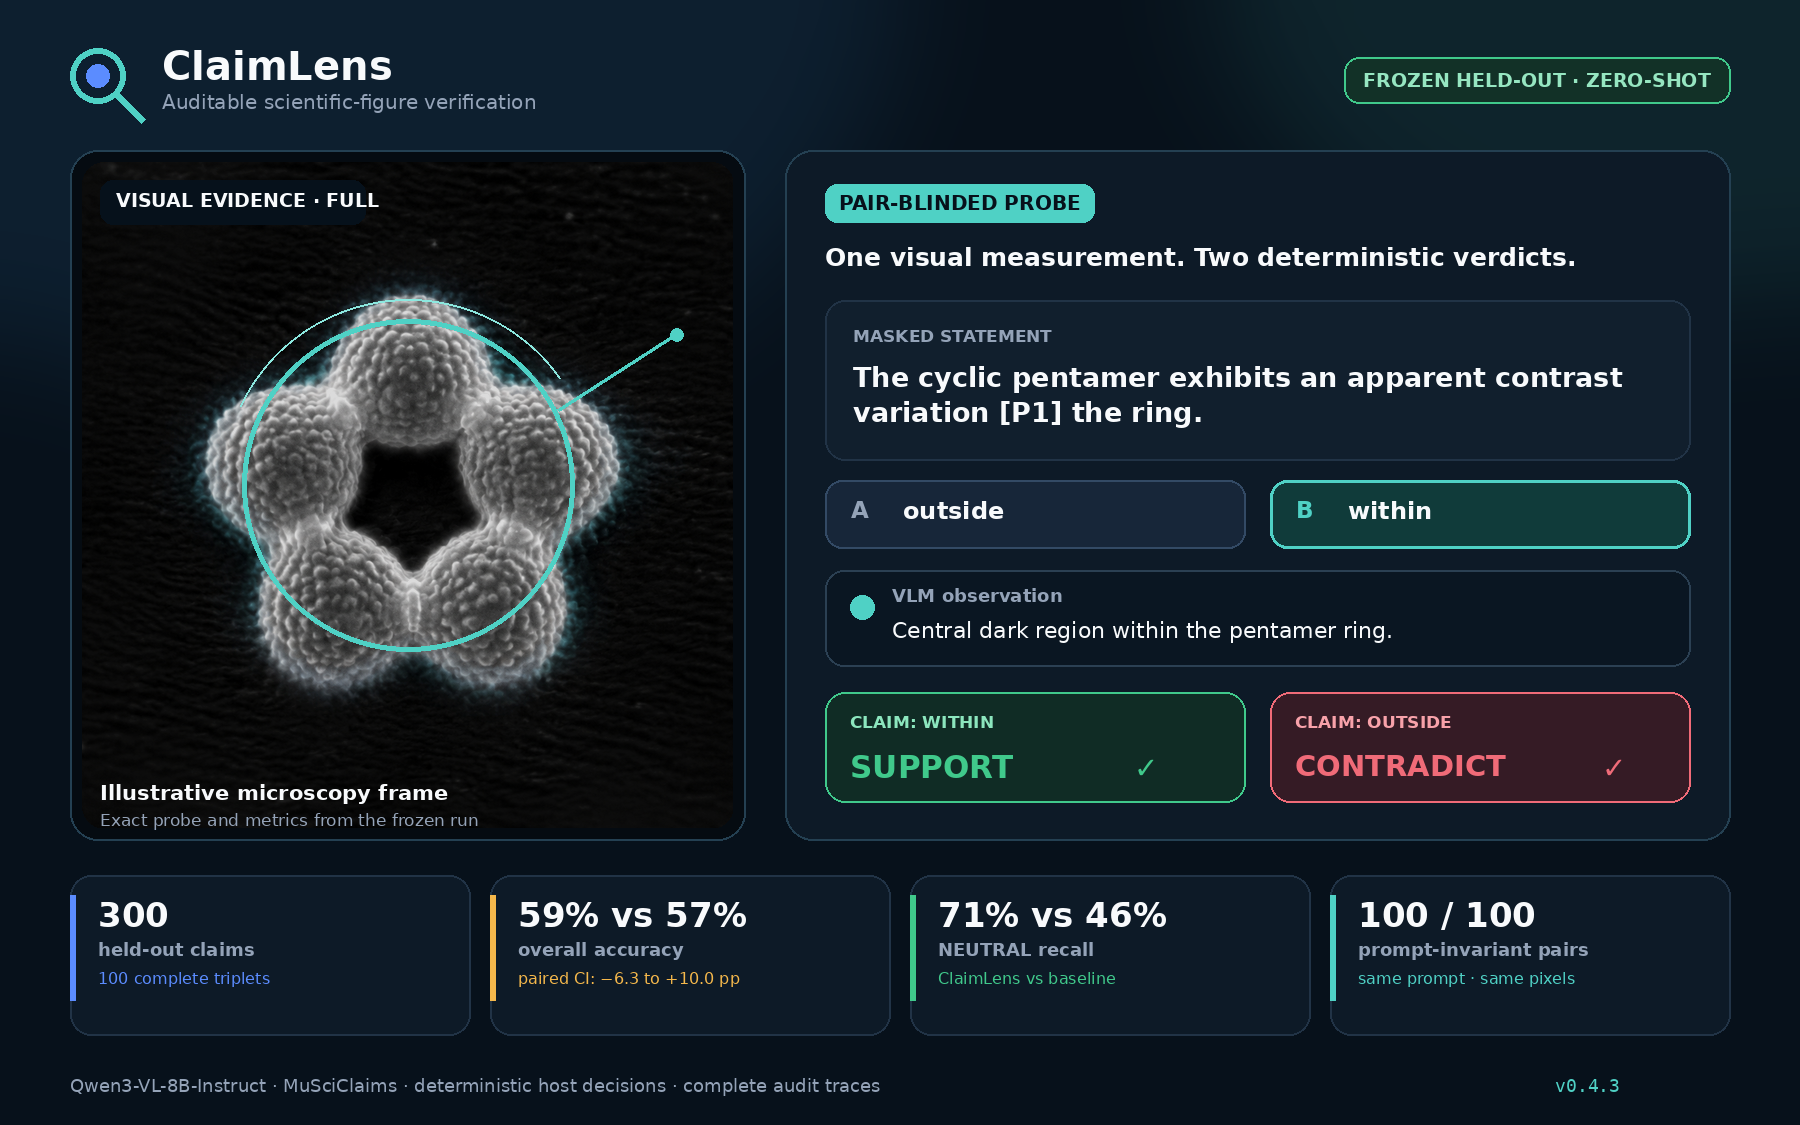
Task: Open the 300 held-out claims stat card
Action: click(270, 955)
